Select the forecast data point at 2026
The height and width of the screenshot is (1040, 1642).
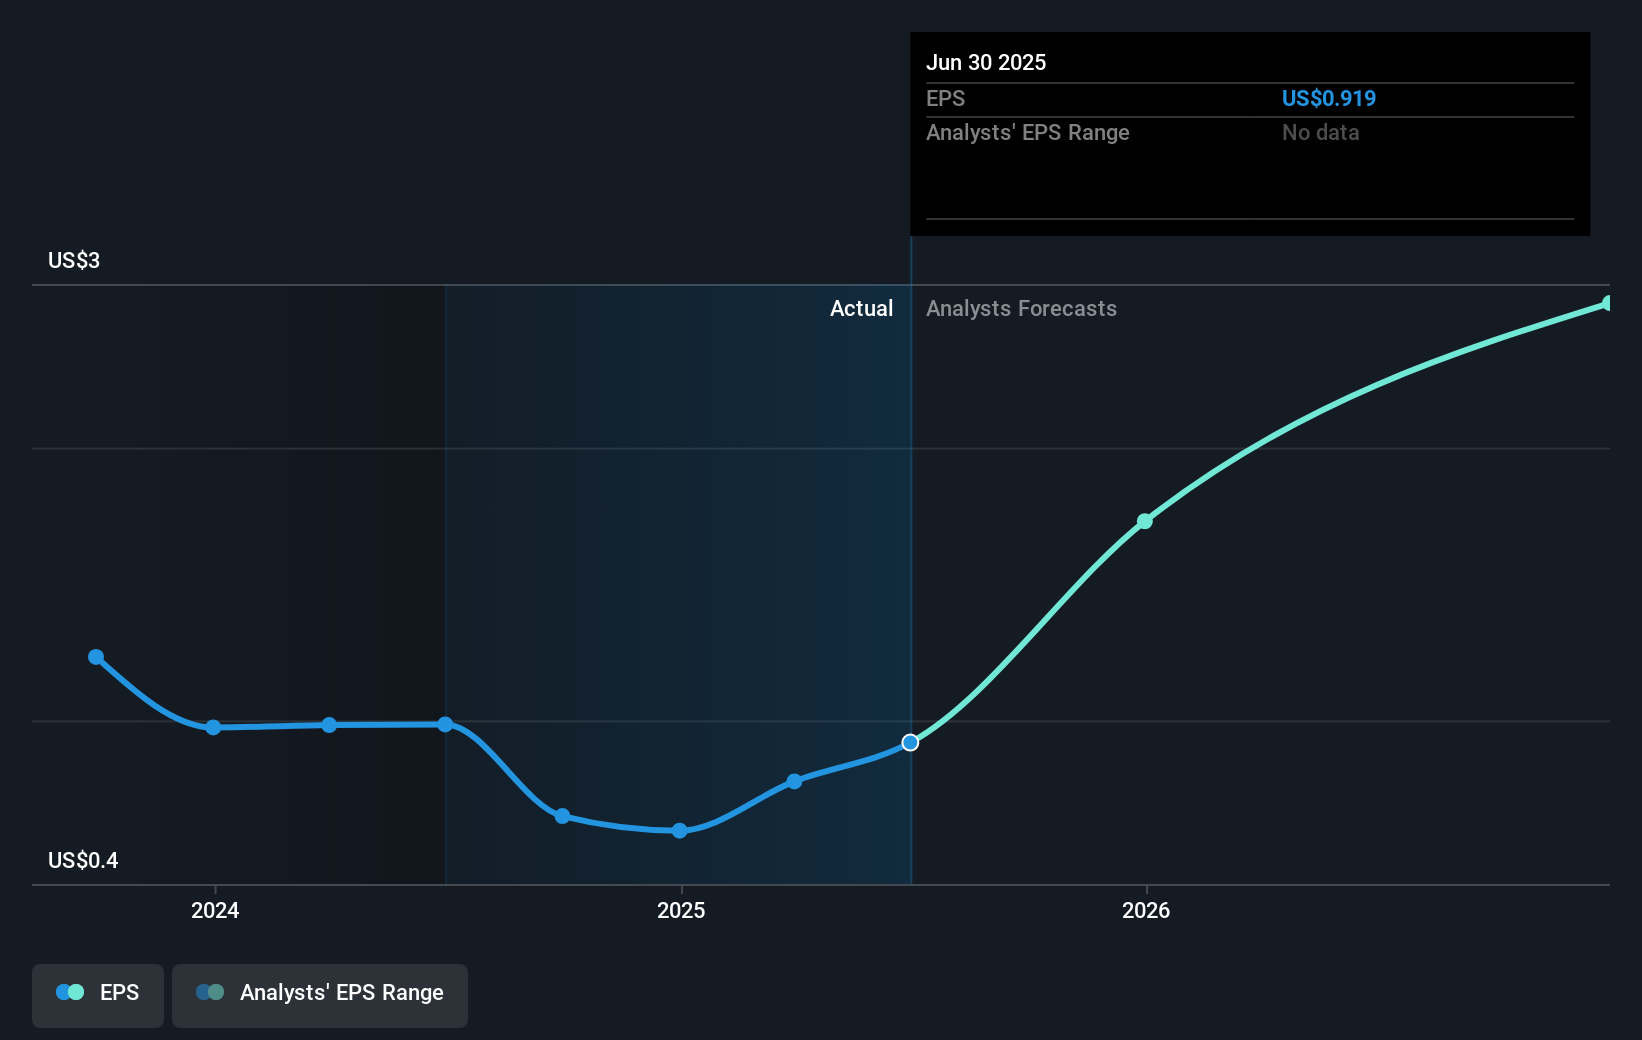point(1145,521)
